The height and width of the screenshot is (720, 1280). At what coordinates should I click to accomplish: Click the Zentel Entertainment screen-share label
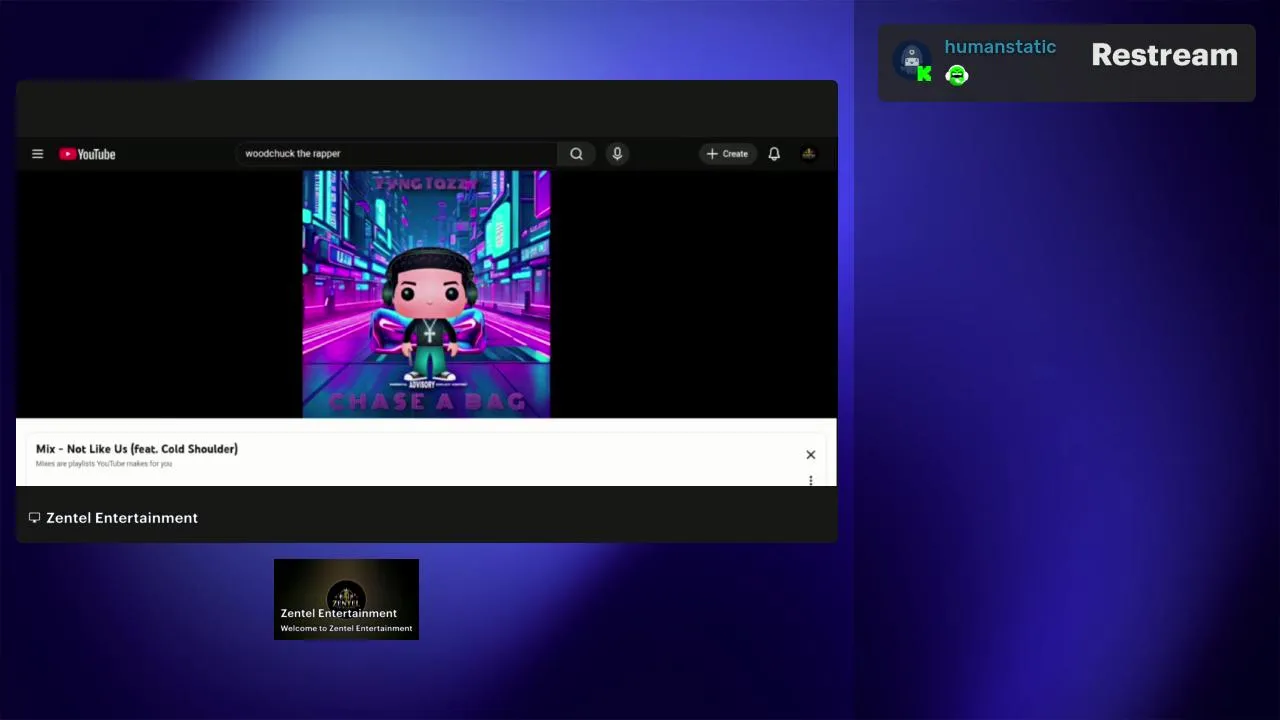[x=122, y=518]
